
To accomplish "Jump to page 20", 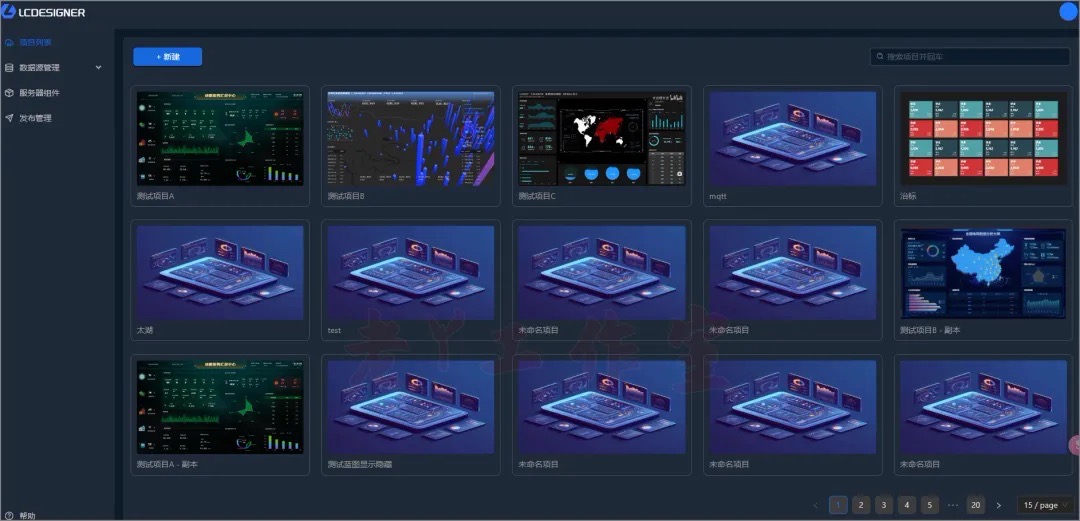I will pos(976,505).
